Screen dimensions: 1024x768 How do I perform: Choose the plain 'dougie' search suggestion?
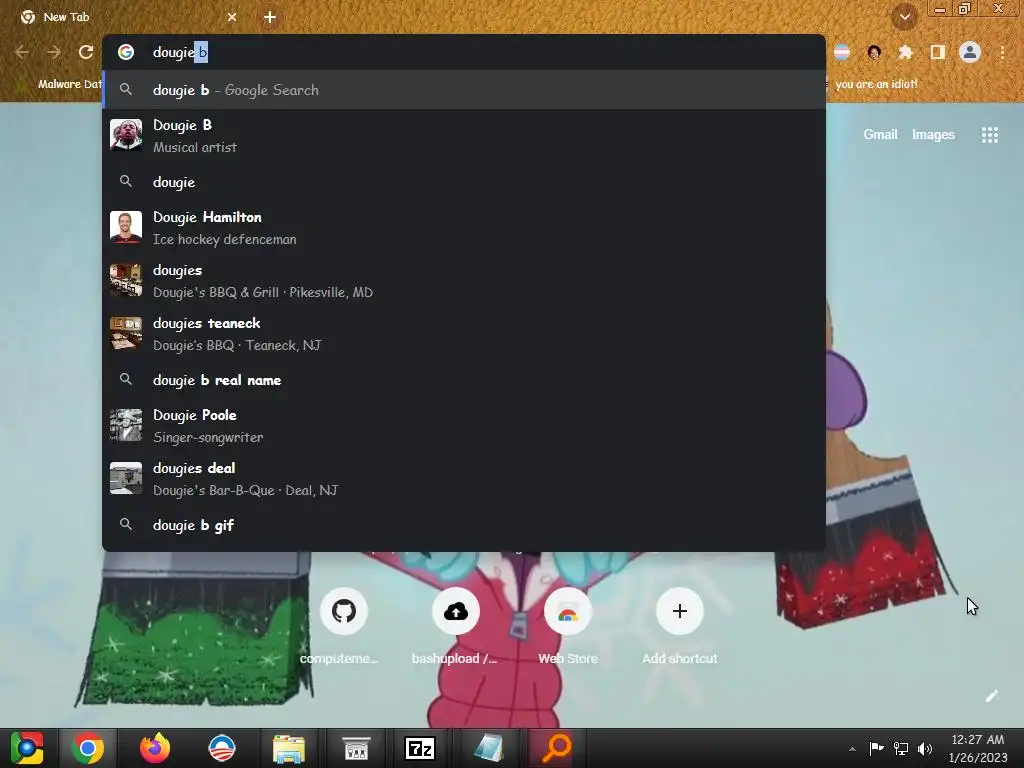coord(464,182)
